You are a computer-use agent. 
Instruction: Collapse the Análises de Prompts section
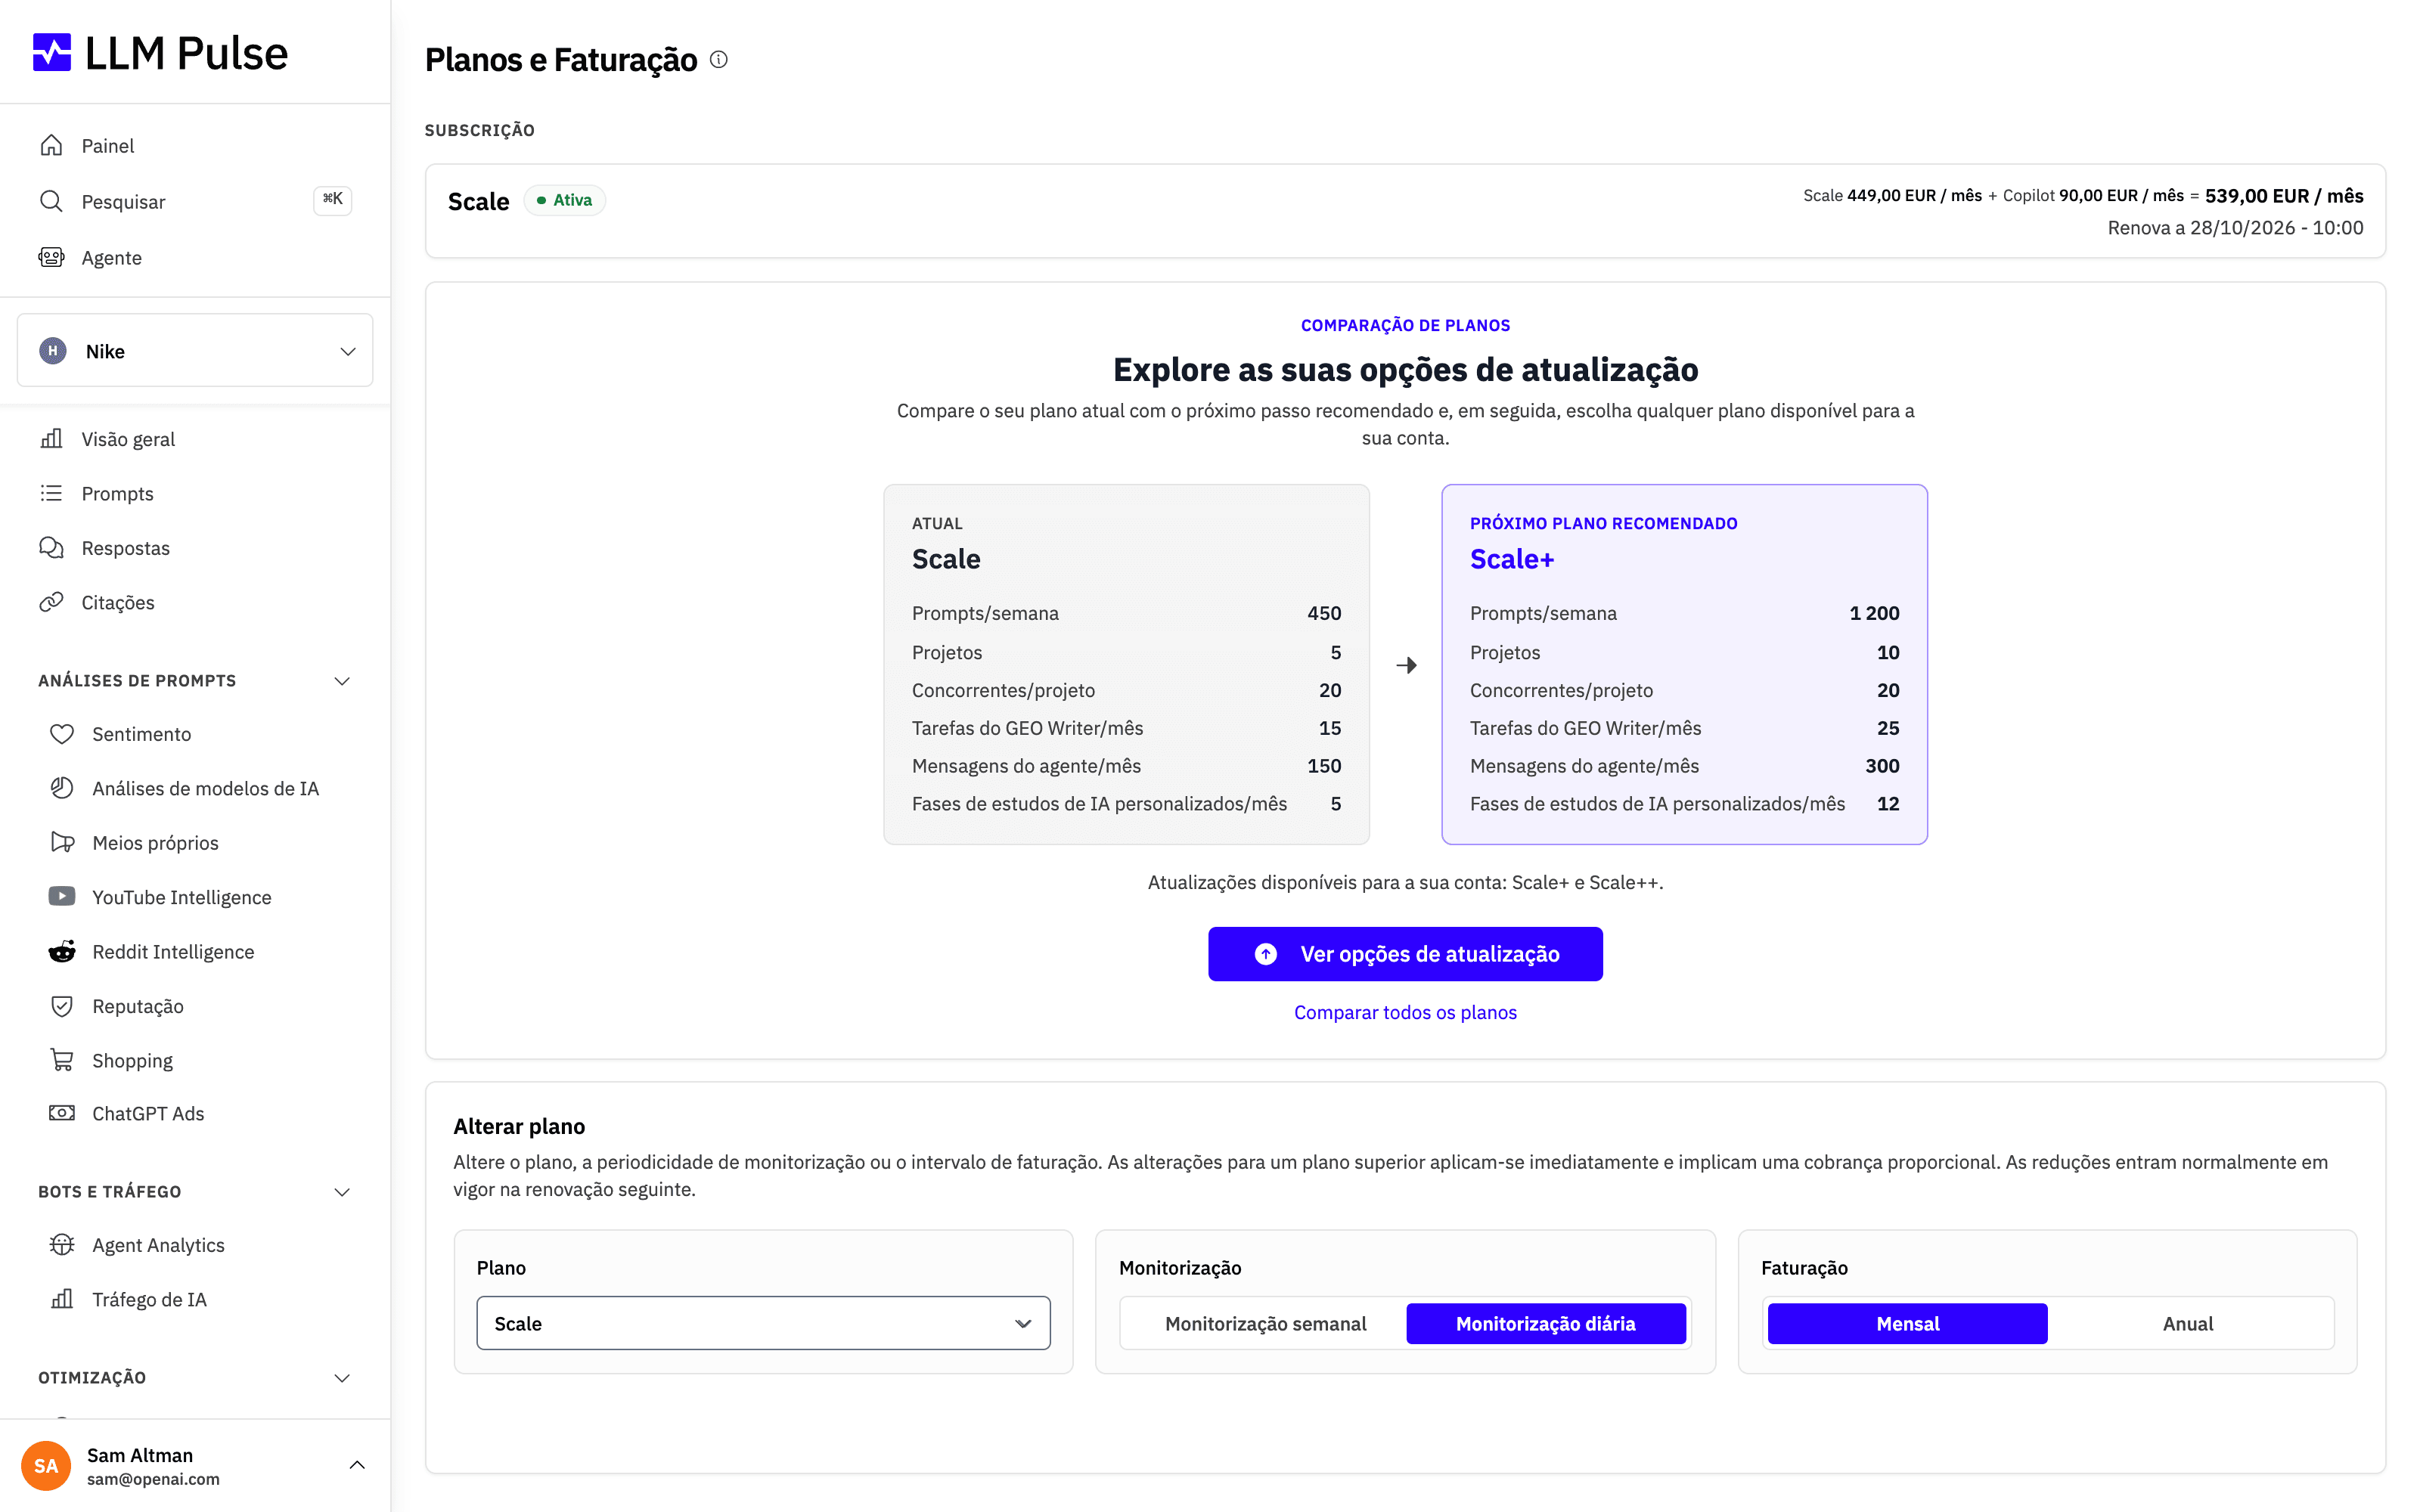342,681
